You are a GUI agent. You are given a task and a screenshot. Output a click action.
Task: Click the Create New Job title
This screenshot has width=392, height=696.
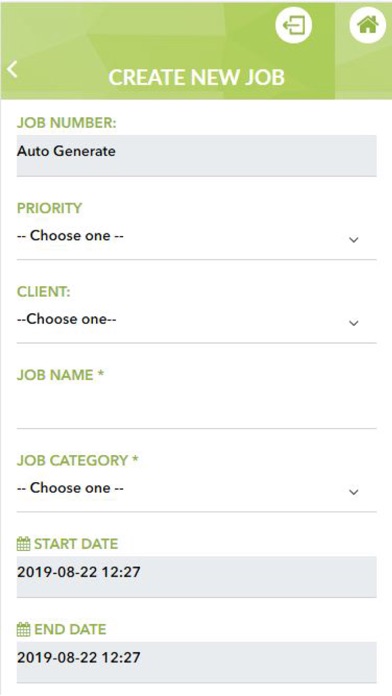pos(196,77)
